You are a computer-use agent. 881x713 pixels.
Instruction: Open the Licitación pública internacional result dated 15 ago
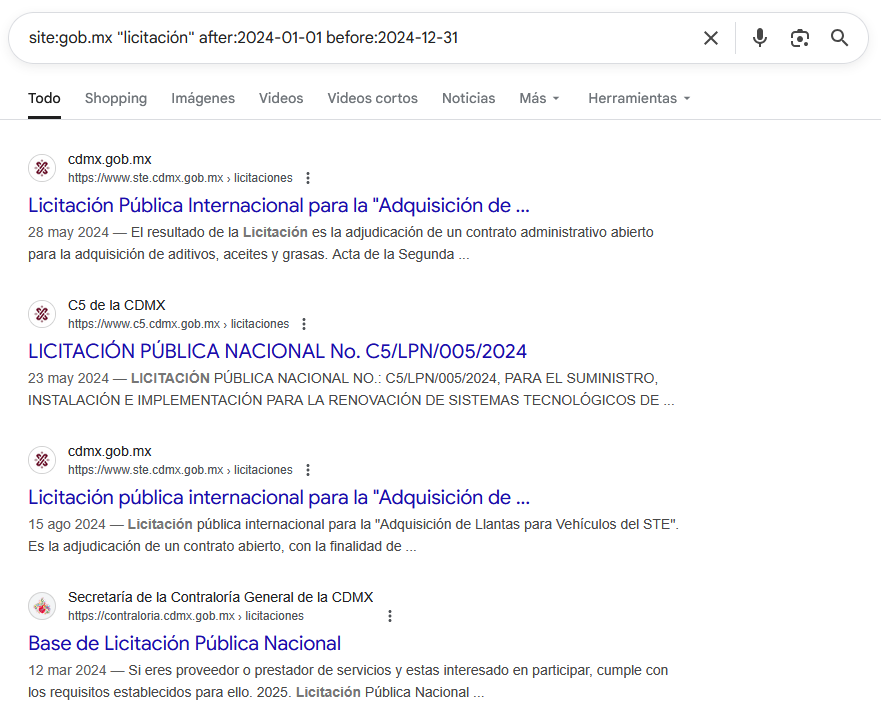click(279, 498)
